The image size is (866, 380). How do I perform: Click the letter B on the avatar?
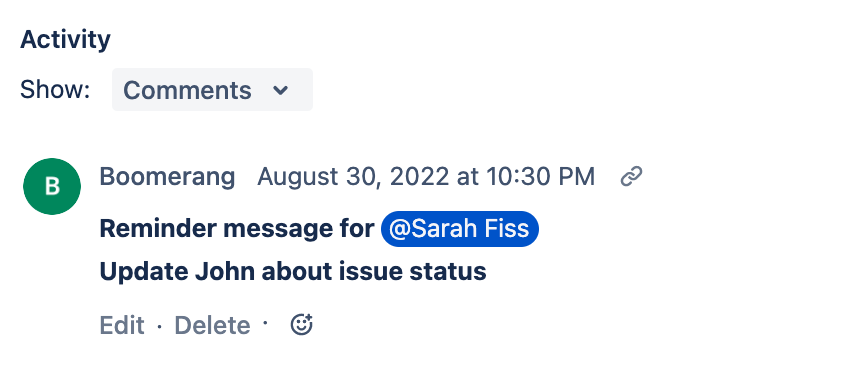[52, 187]
